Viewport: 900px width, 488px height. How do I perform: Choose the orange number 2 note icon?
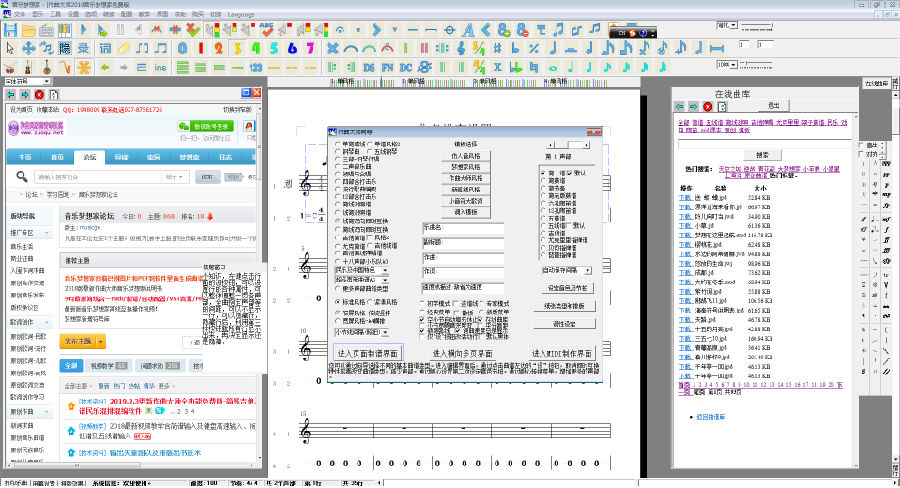click(219, 48)
